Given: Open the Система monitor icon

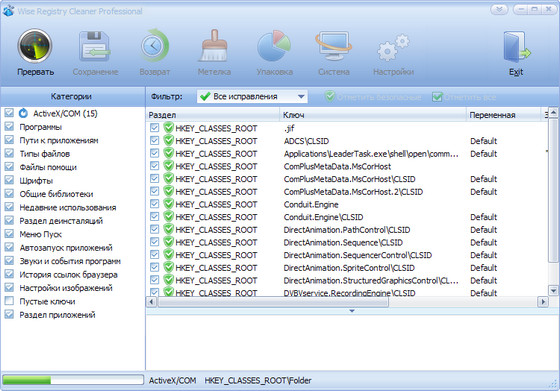Looking at the screenshot, I should pos(334,46).
